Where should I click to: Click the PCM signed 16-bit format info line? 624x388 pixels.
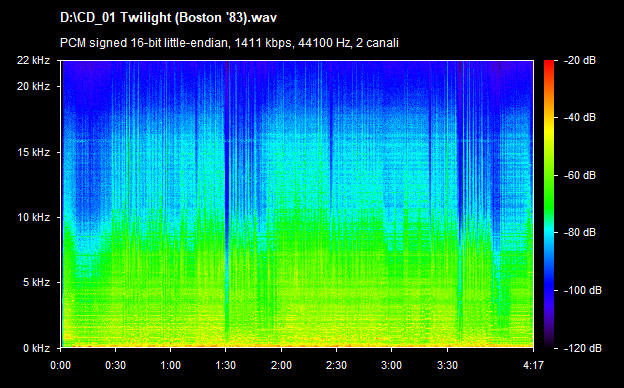[x=229, y=43]
